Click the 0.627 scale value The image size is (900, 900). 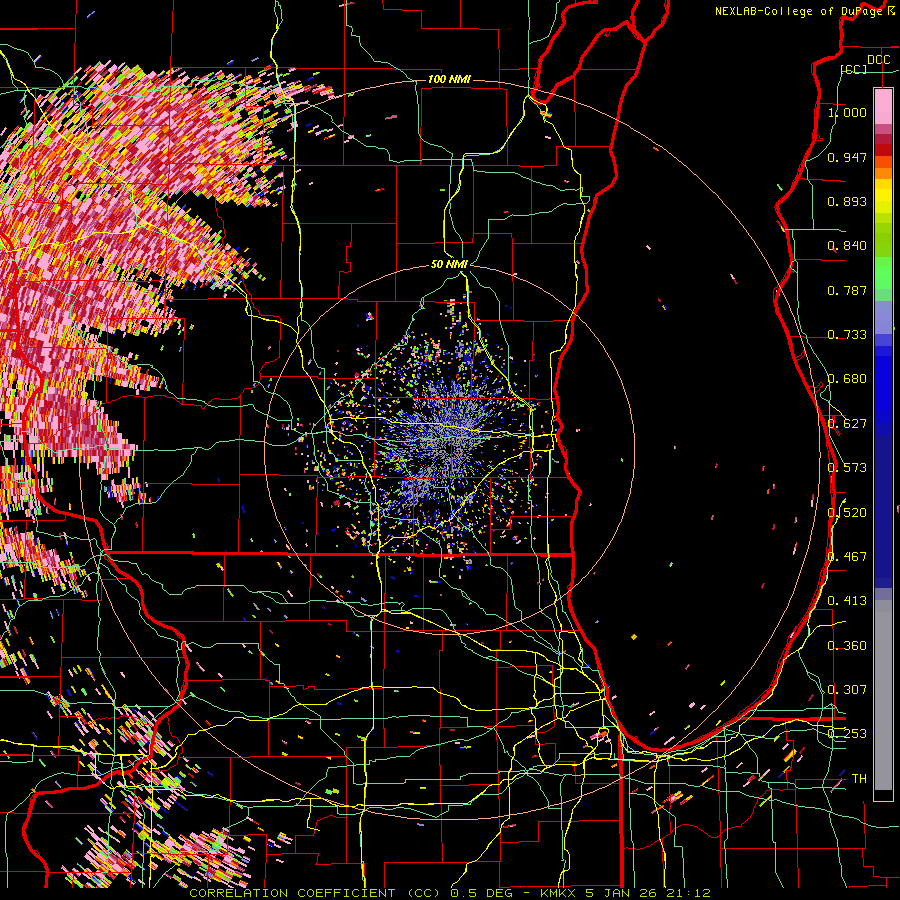click(x=847, y=424)
